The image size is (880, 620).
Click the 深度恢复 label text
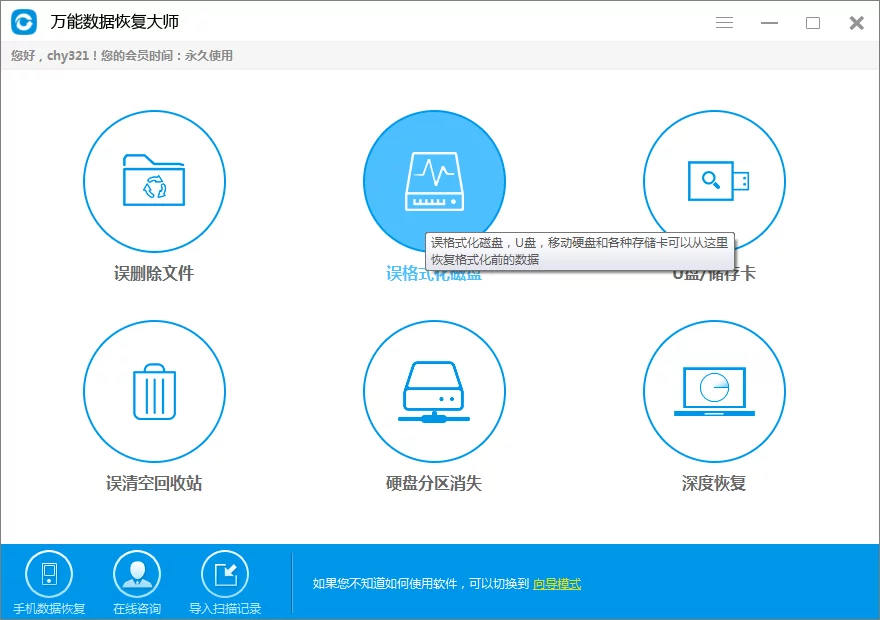click(x=714, y=483)
